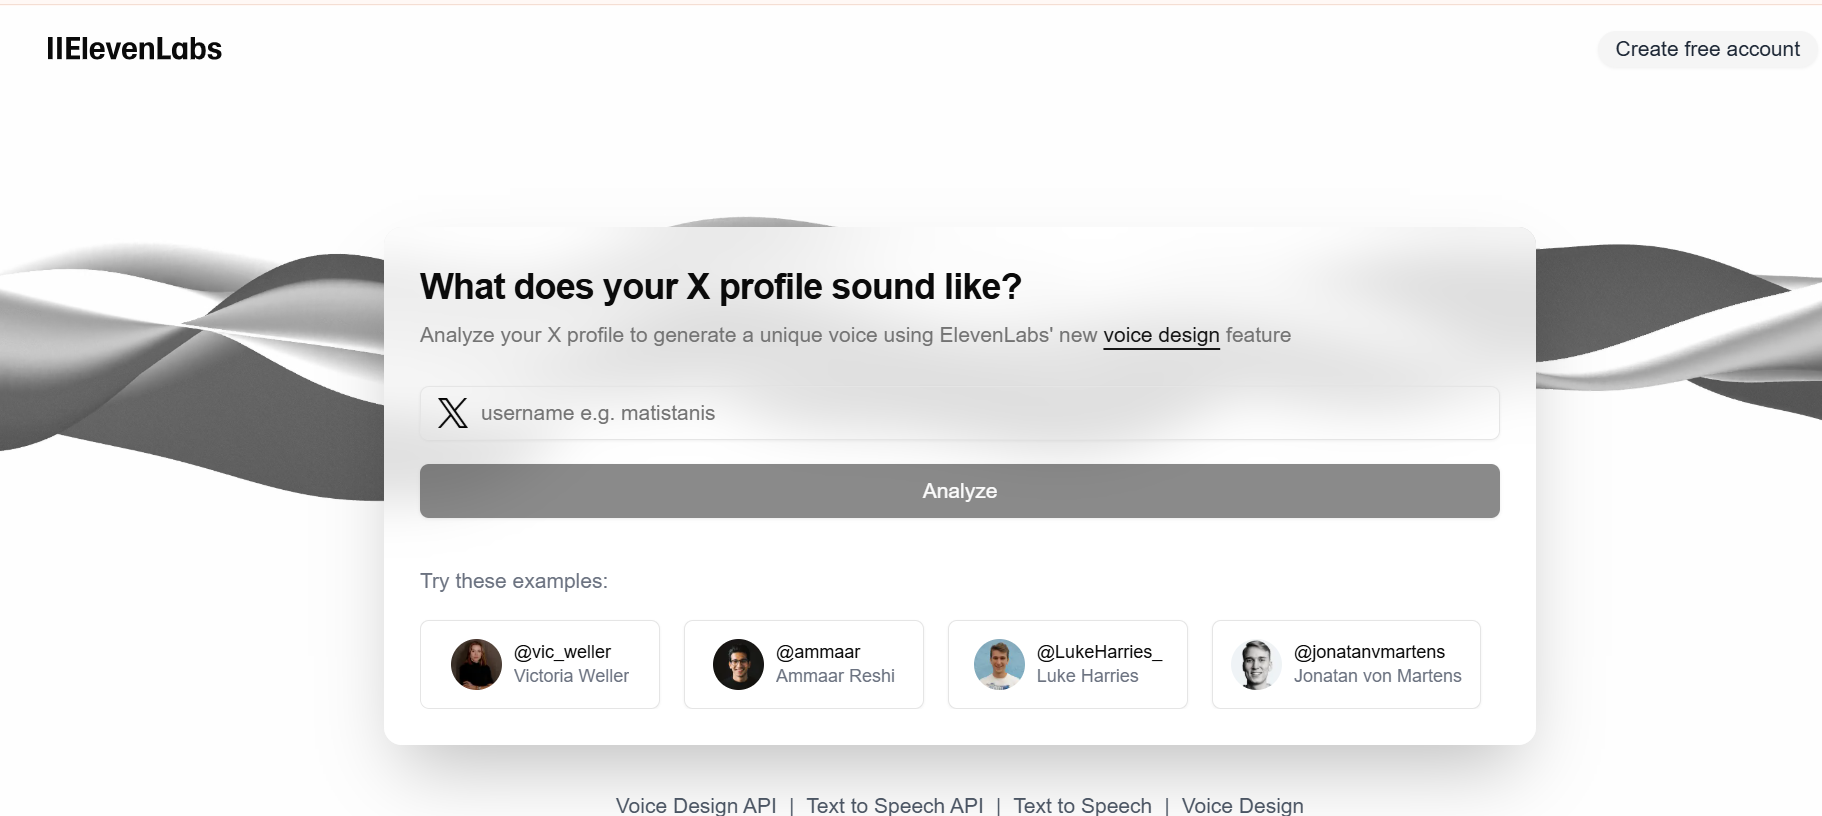1822x816 pixels.
Task: Open the voice design link in the description
Action: [x=1161, y=335]
